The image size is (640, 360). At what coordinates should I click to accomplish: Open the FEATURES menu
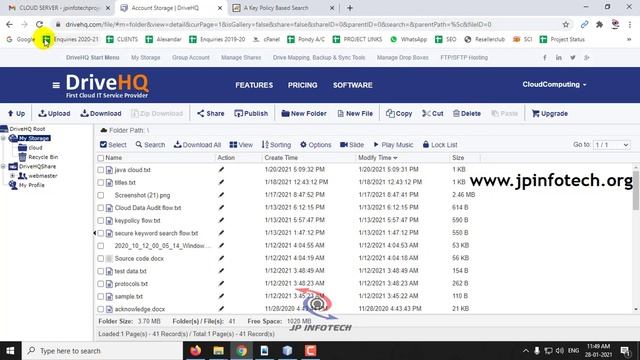point(254,85)
